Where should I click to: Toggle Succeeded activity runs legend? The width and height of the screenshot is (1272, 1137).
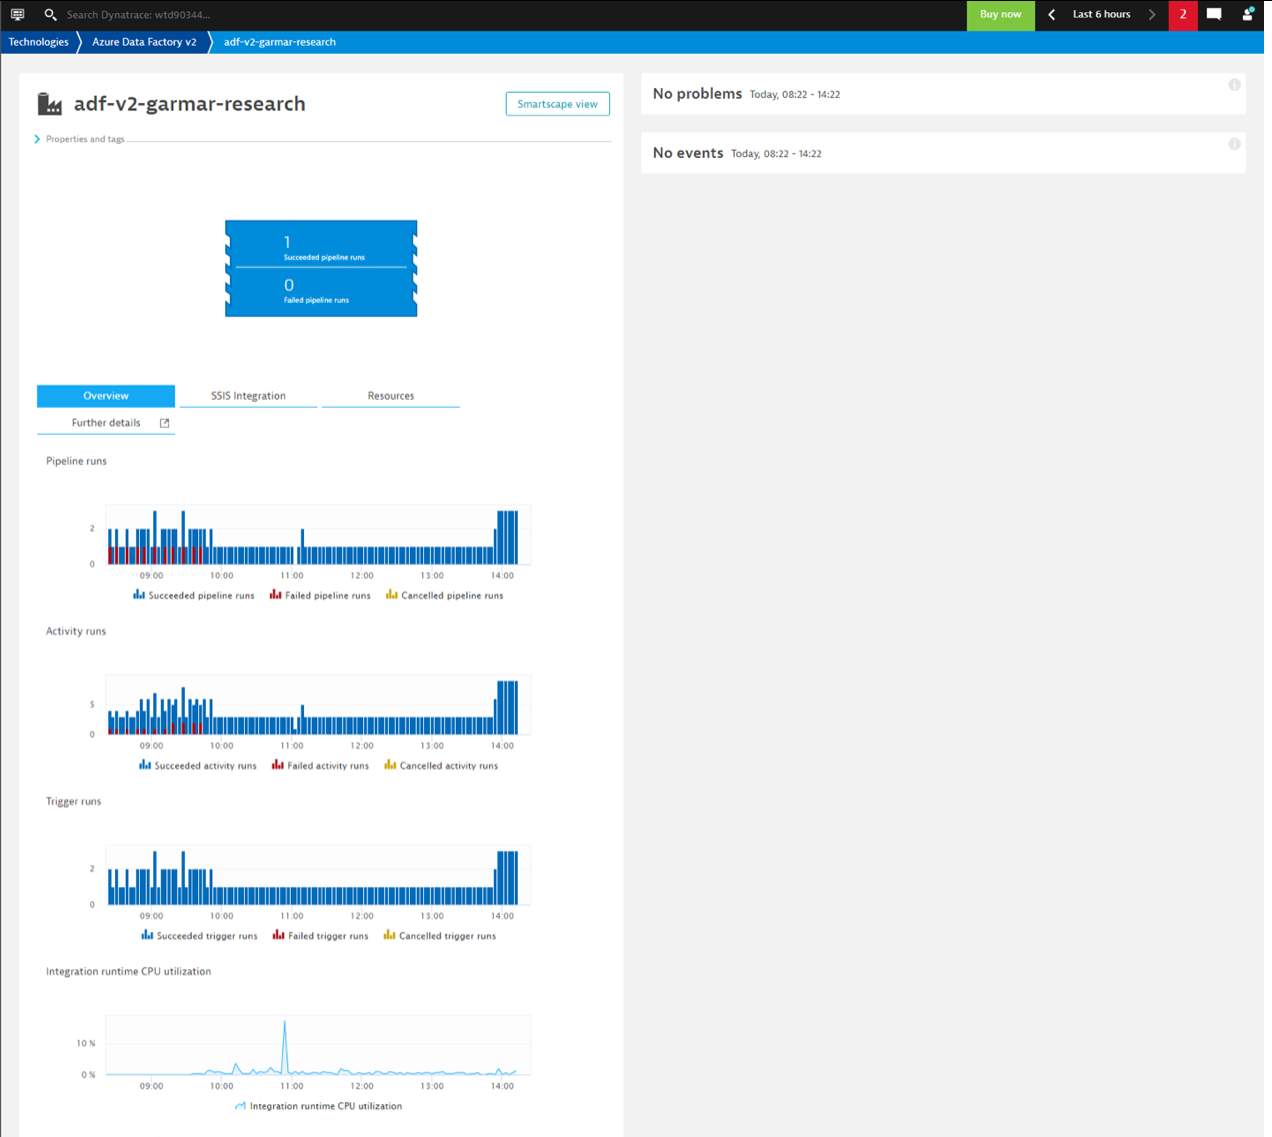[x=198, y=765]
